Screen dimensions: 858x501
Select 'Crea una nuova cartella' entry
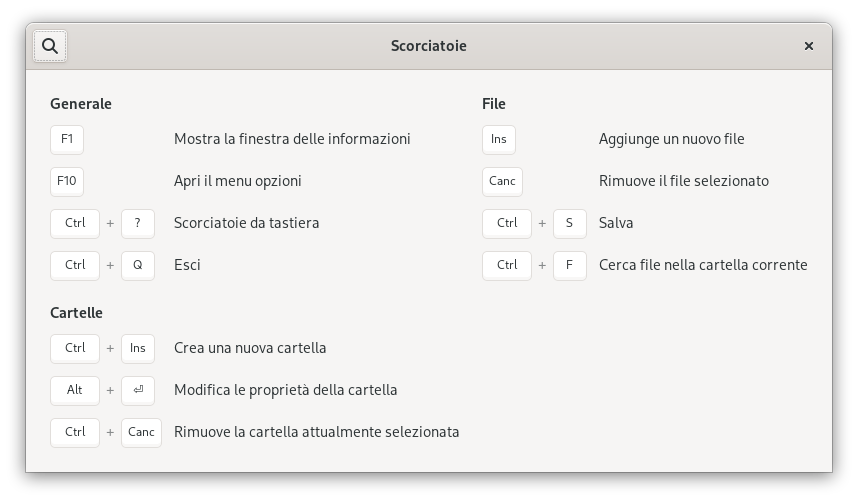click(x=250, y=348)
